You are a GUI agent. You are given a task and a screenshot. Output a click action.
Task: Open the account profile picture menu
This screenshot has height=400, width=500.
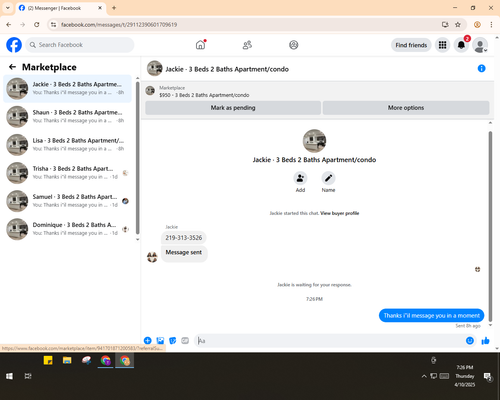[x=480, y=45]
